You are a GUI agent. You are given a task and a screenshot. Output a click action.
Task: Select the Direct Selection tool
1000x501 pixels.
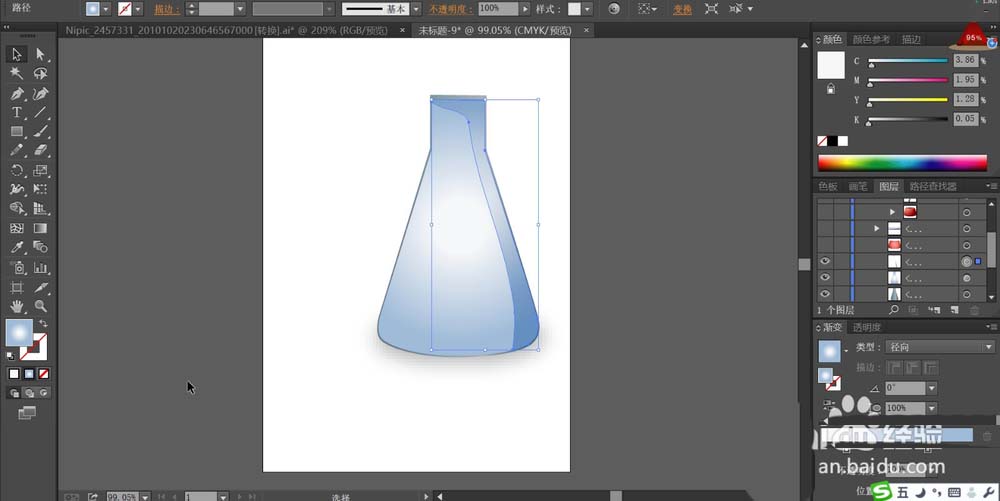(x=41, y=55)
